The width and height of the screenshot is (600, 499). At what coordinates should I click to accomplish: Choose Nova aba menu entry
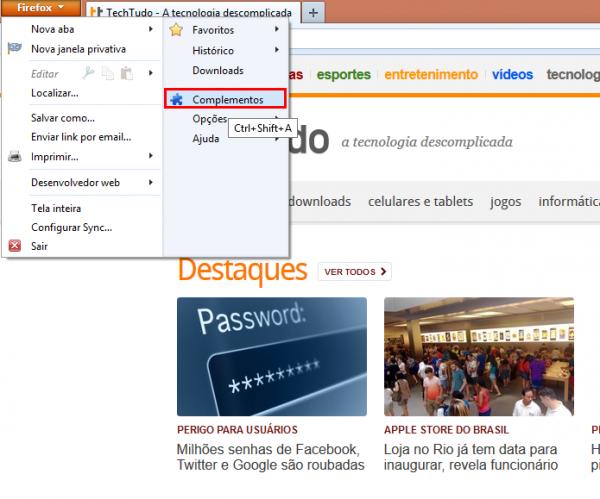pyautogui.click(x=53, y=29)
